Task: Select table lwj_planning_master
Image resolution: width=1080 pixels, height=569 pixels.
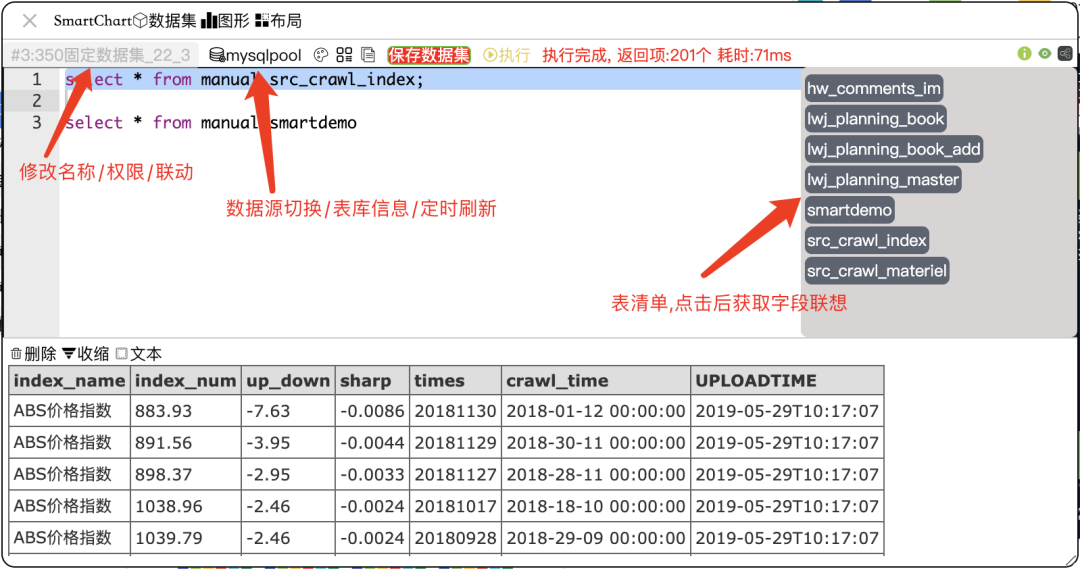Action: pos(882,180)
